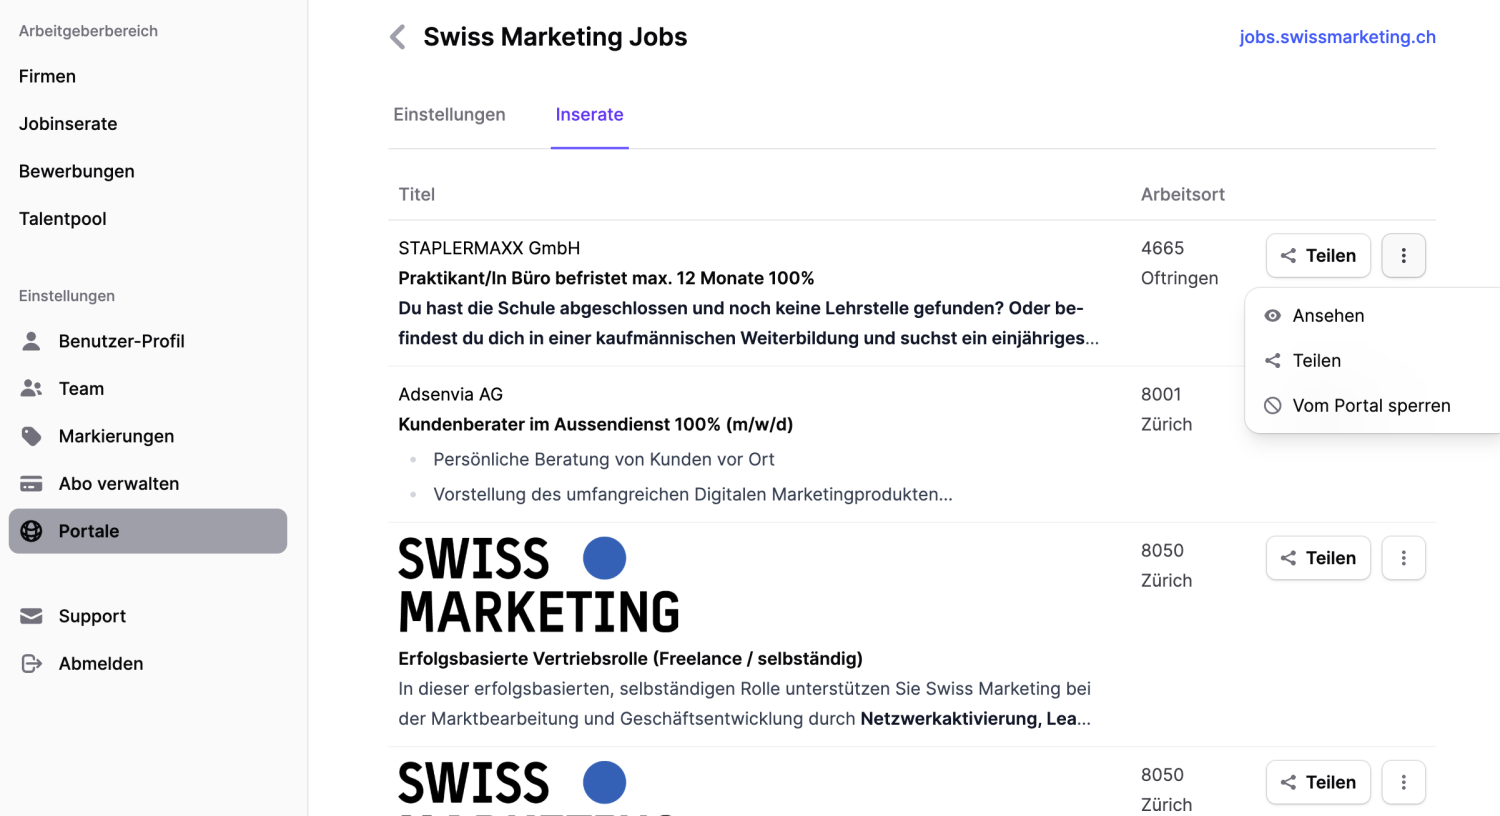Open the bottom job's three-dot actions menu
This screenshot has width=1500, height=816.
tap(1403, 782)
